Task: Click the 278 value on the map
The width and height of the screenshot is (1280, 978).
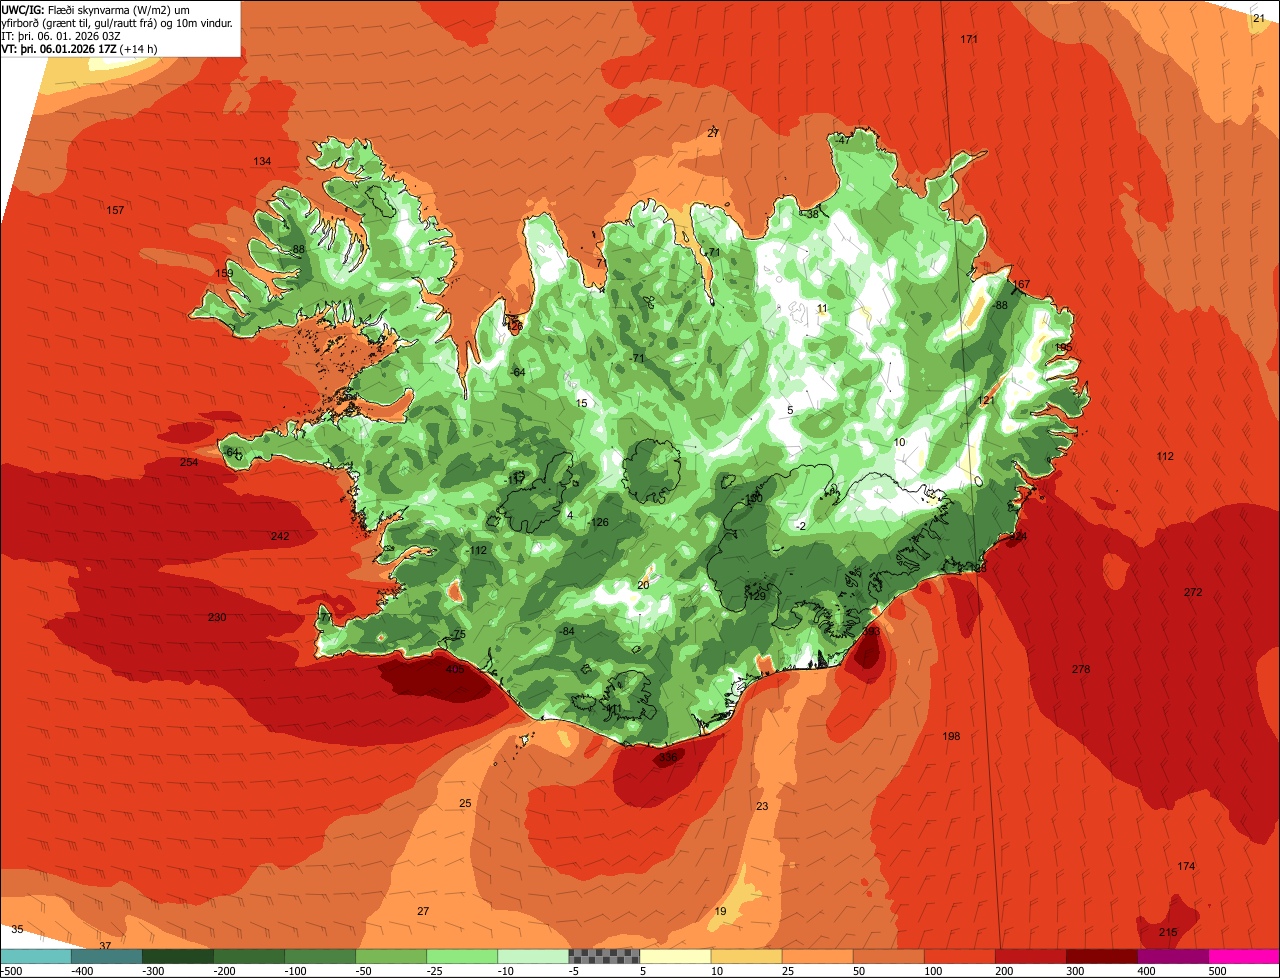Action: [x=1081, y=669]
